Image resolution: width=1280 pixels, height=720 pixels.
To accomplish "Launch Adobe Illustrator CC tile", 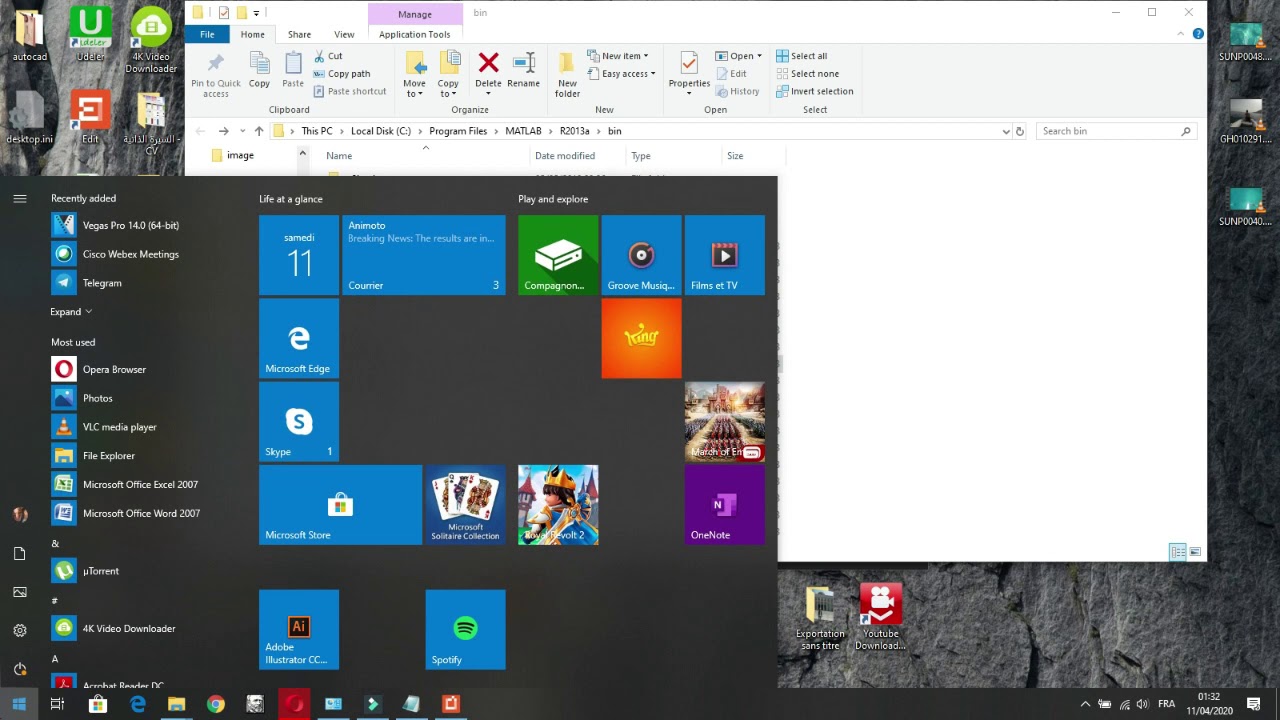I will pyautogui.click(x=299, y=629).
